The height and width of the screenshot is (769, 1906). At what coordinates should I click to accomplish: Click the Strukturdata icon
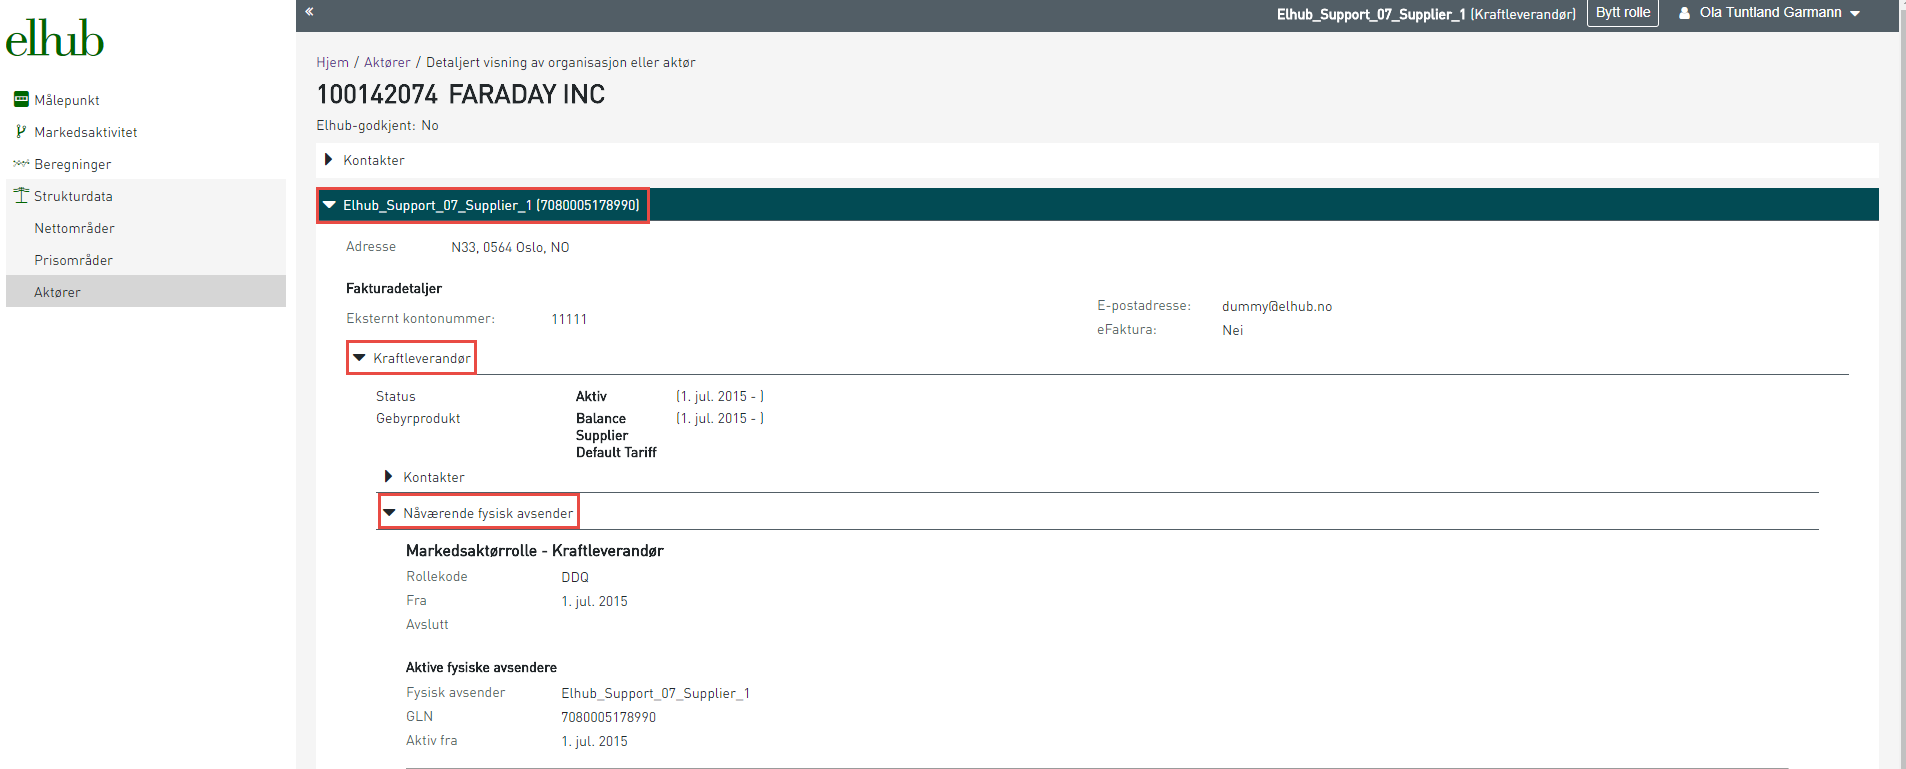(21, 195)
